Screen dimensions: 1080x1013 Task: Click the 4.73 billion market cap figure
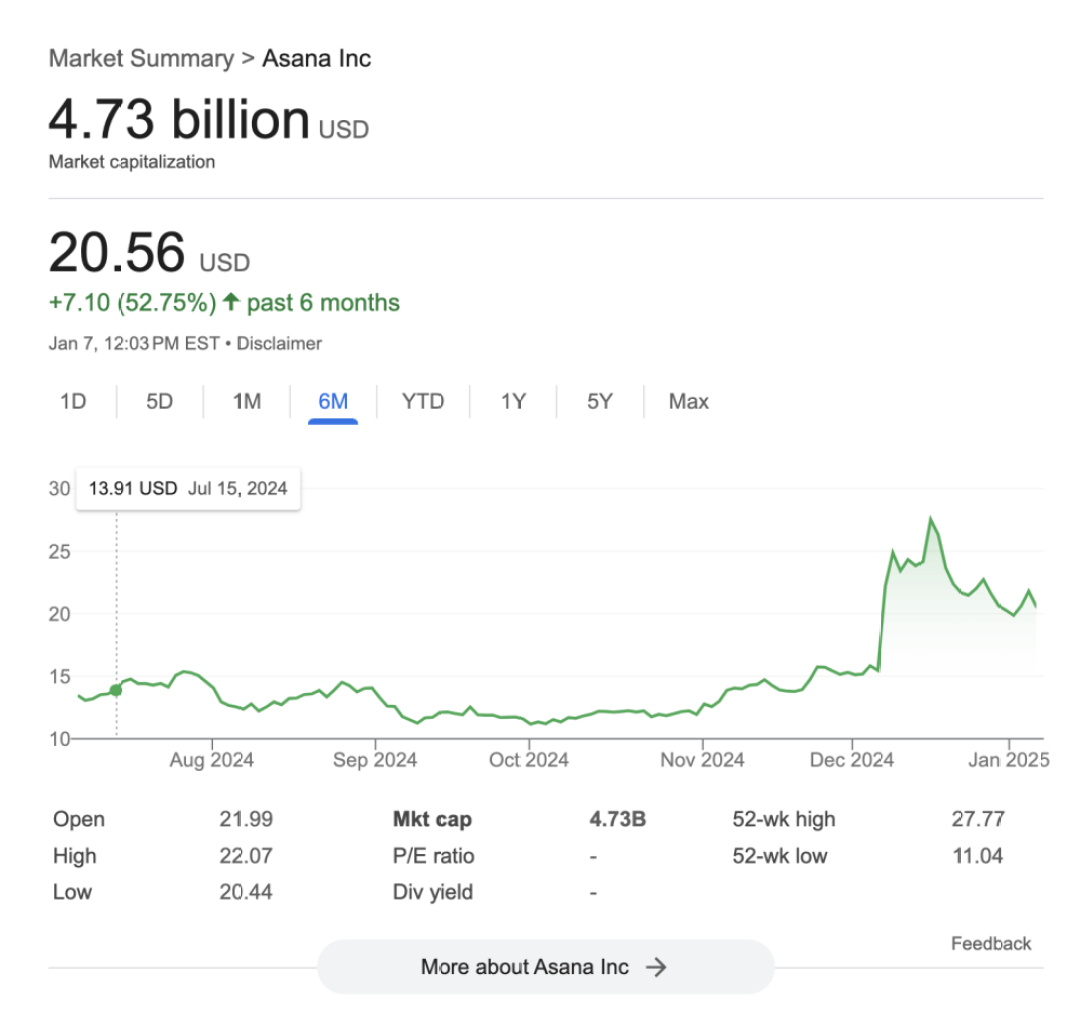coord(179,119)
